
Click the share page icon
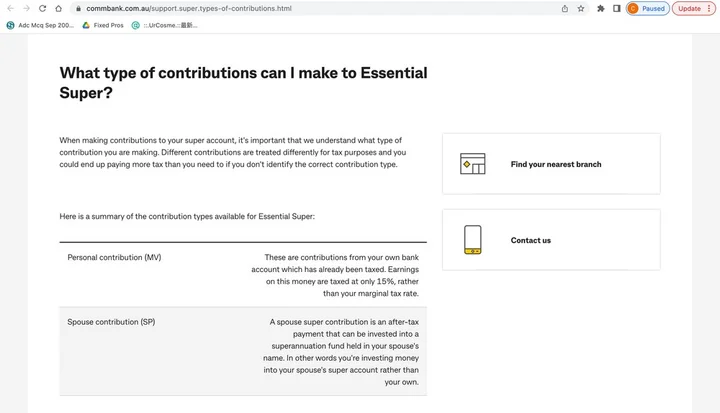pyautogui.click(x=564, y=8)
